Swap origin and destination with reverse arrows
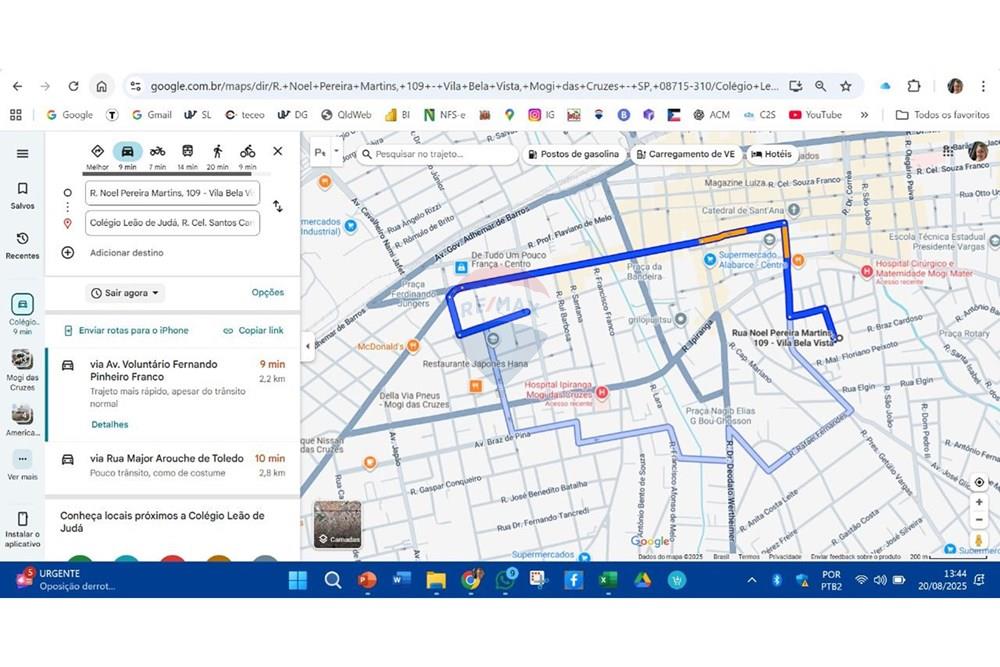Viewport: 1000px width, 667px height. (278, 206)
